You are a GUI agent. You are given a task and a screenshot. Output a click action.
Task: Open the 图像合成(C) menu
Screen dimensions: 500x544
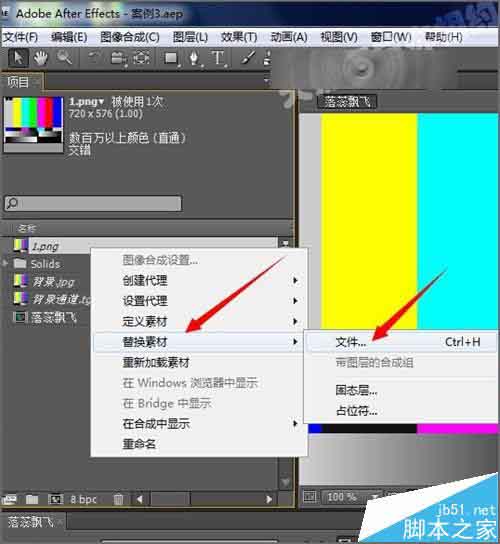[130, 37]
